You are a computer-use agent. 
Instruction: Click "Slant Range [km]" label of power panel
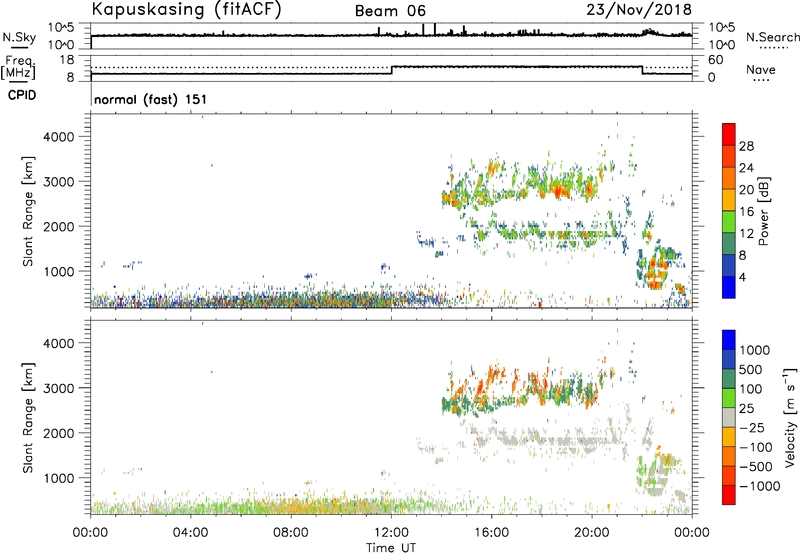click(28, 211)
